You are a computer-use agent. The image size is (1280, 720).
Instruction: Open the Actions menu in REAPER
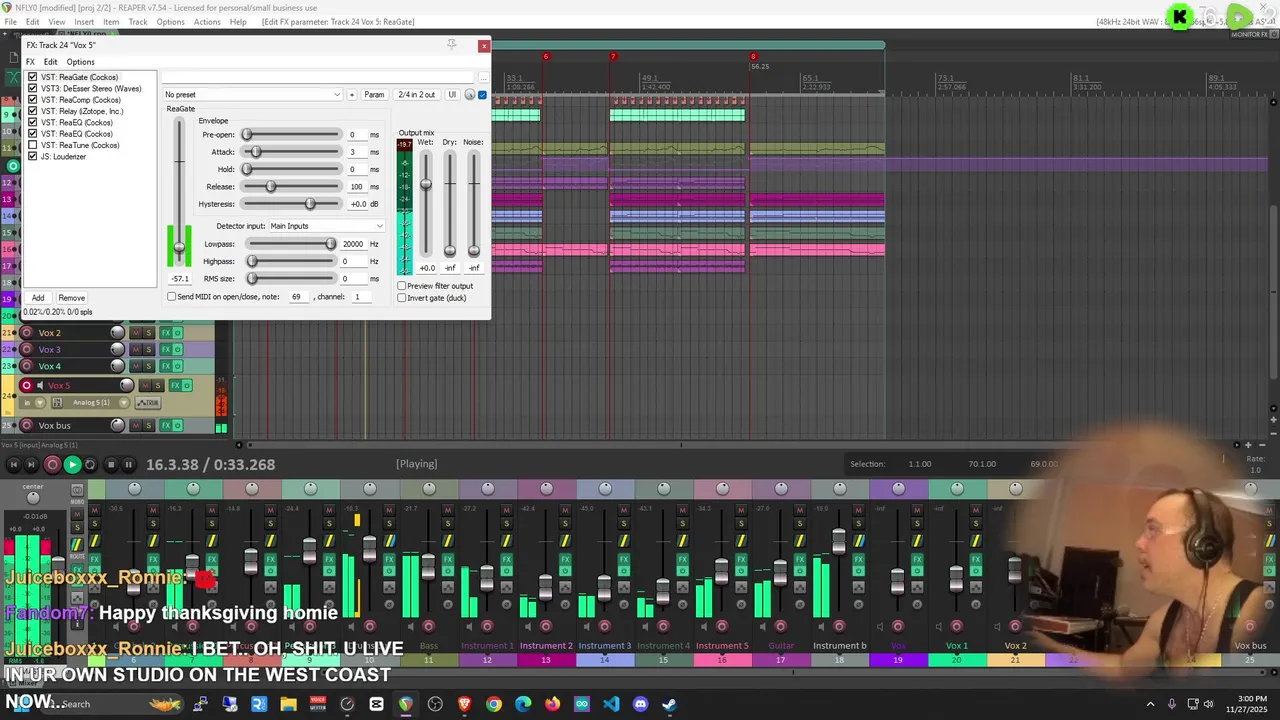click(x=207, y=22)
